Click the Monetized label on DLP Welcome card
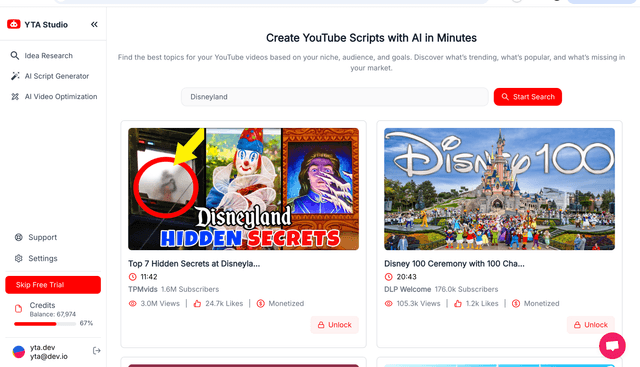Viewport: 640px width, 367px height. 542,303
